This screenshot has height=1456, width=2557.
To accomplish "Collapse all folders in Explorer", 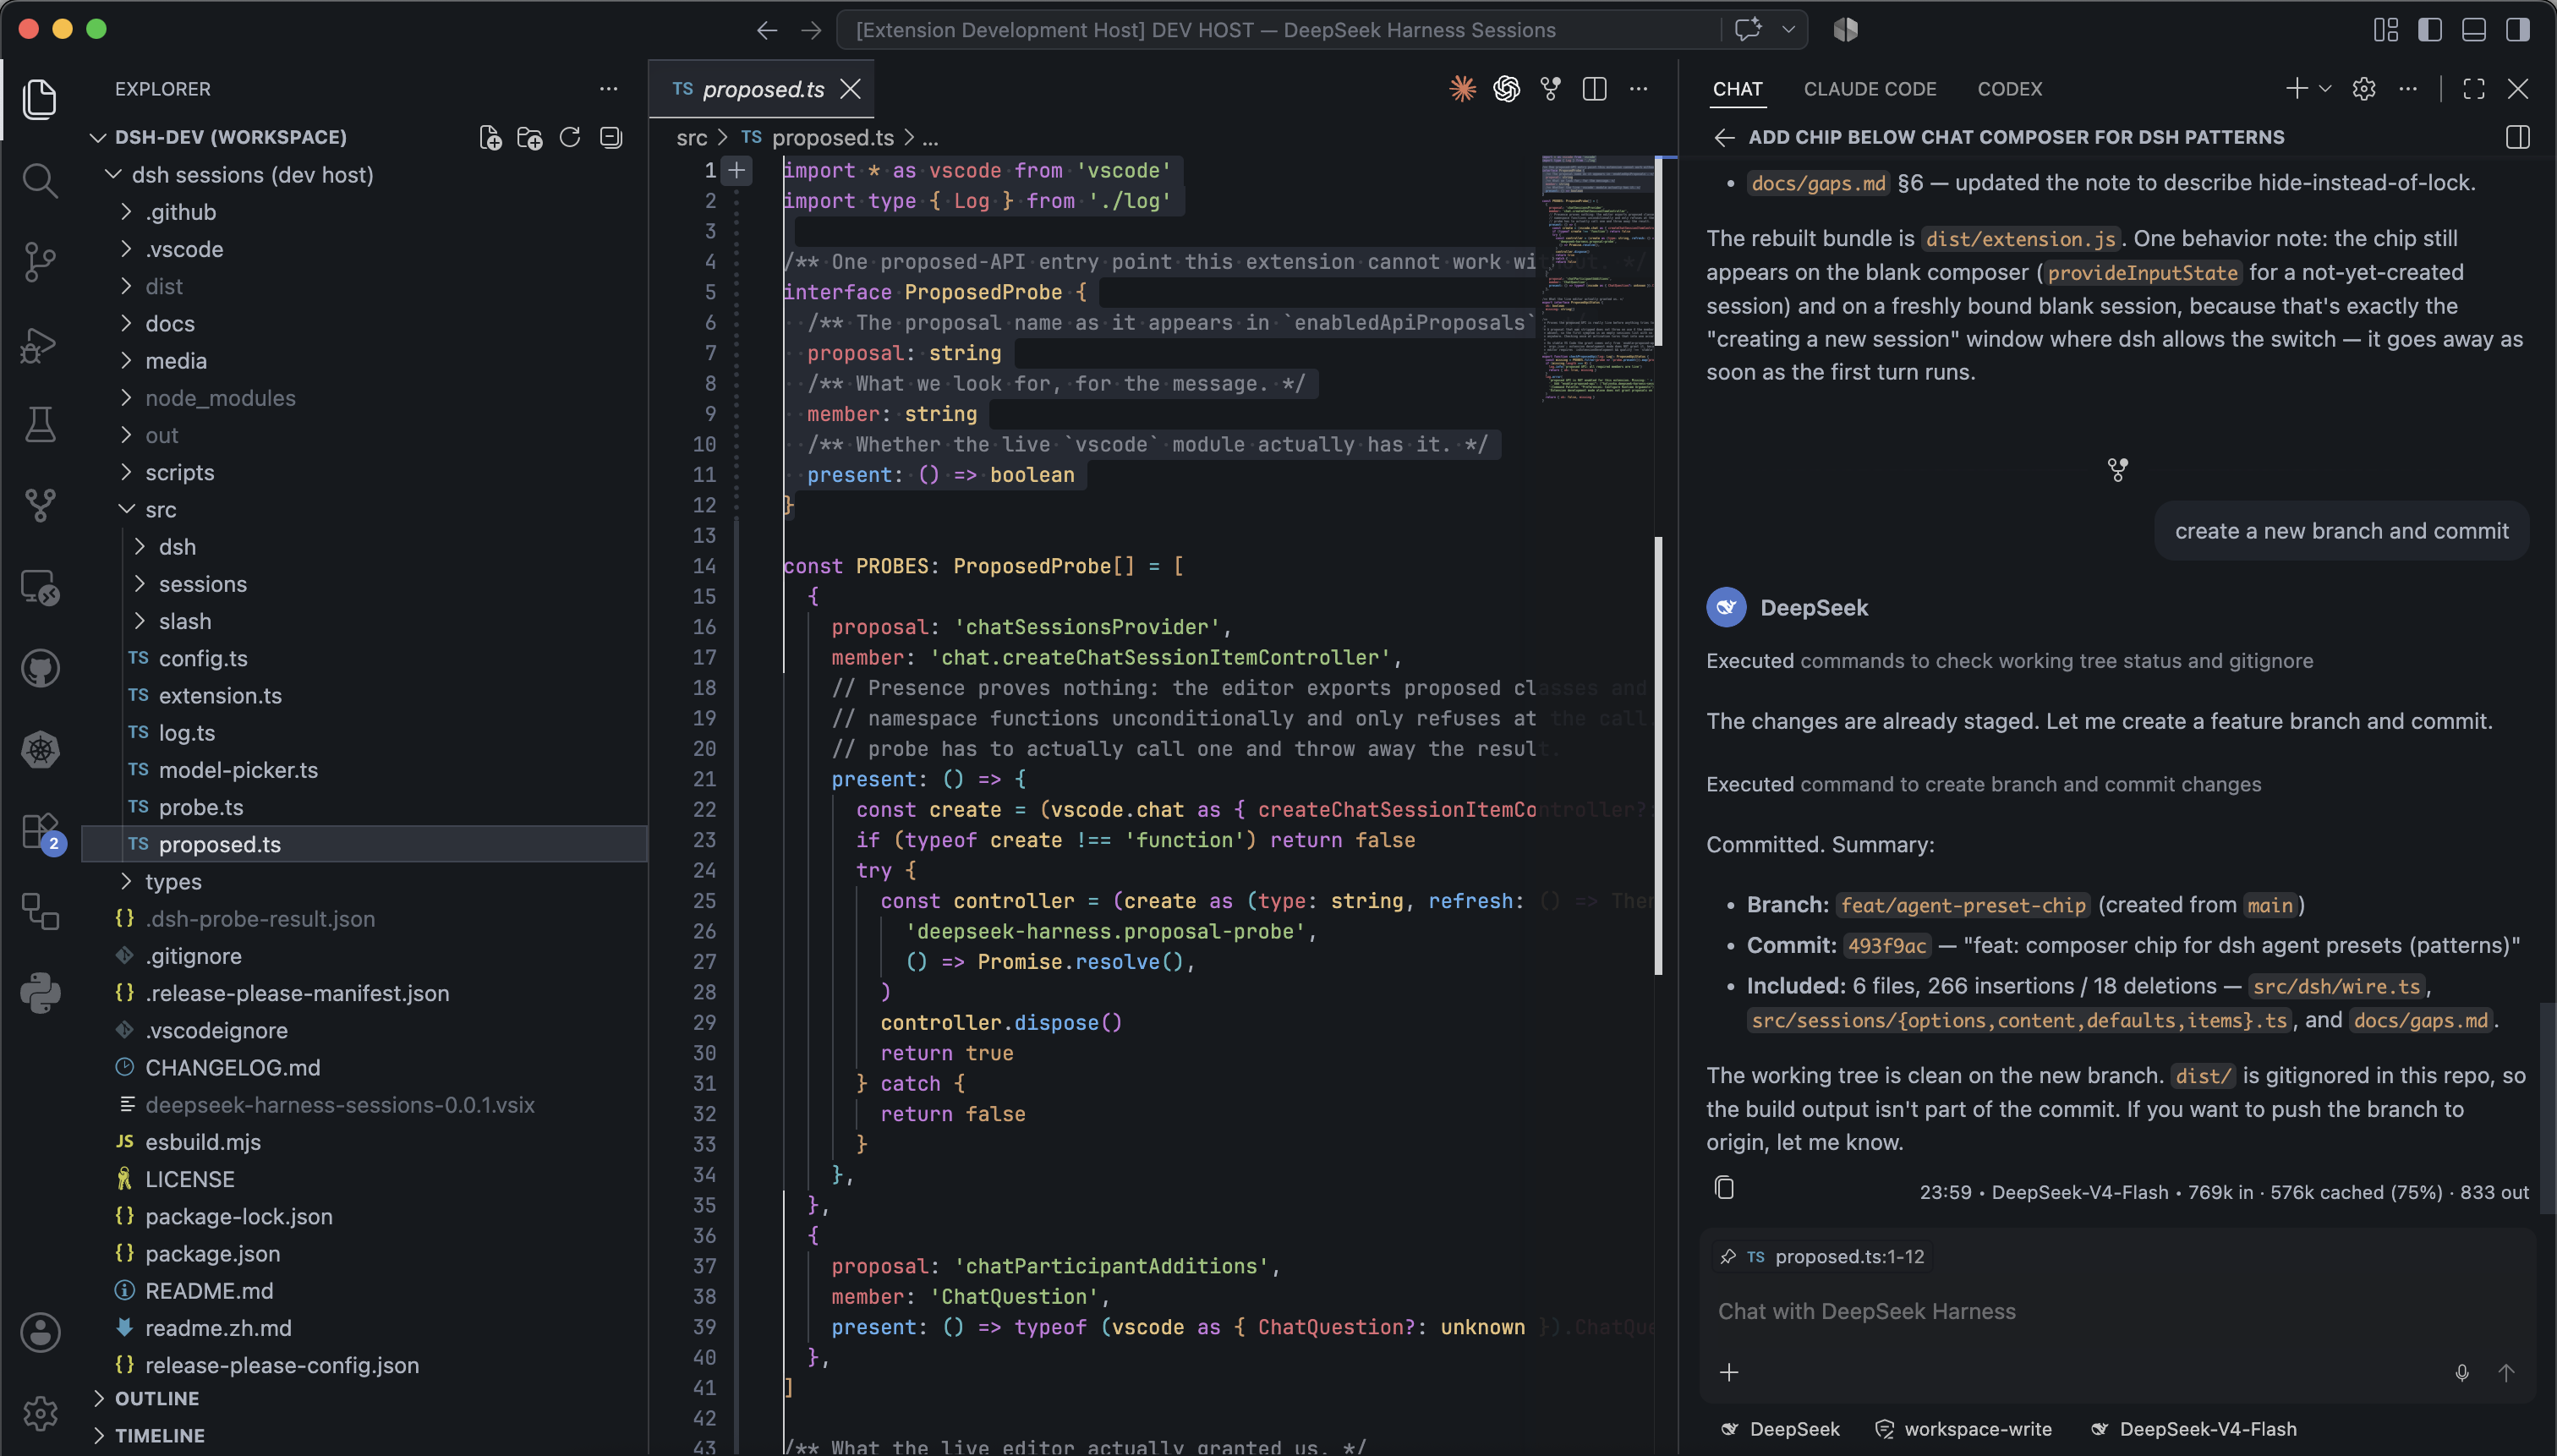I will [611, 137].
